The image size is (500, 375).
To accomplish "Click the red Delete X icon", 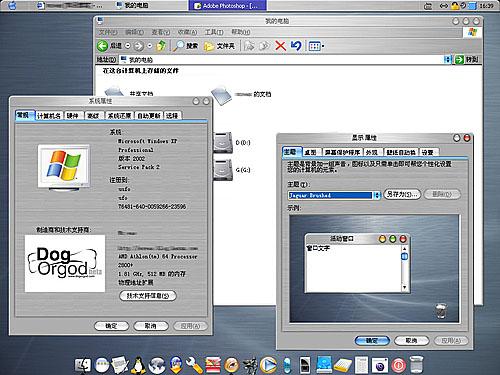I will pos(280,46).
